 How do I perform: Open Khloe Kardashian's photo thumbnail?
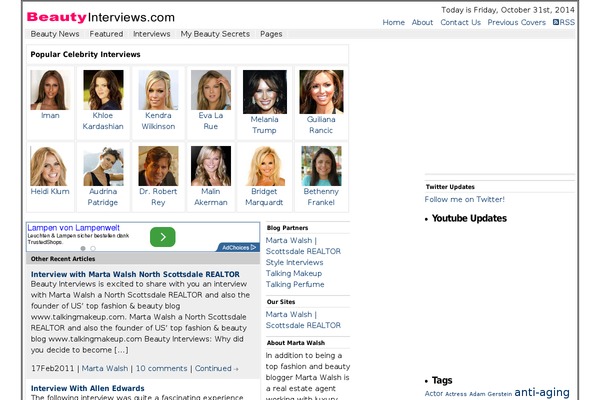coord(103,90)
